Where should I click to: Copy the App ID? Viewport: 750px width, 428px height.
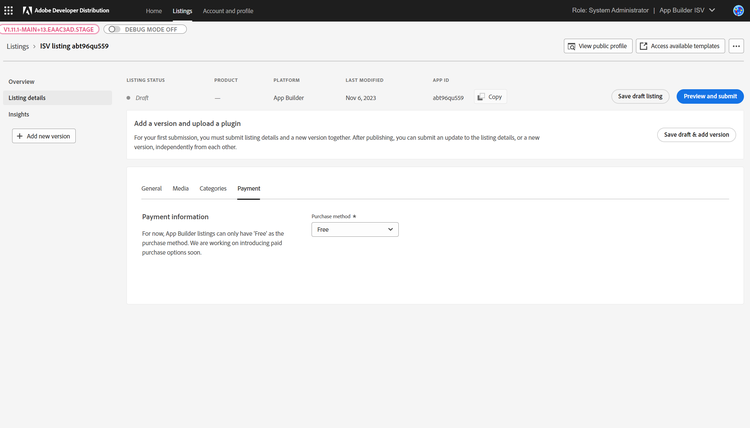(490, 97)
